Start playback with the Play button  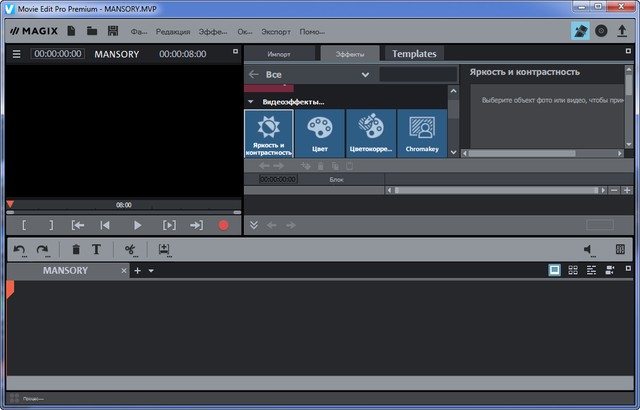[x=138, y=226]
